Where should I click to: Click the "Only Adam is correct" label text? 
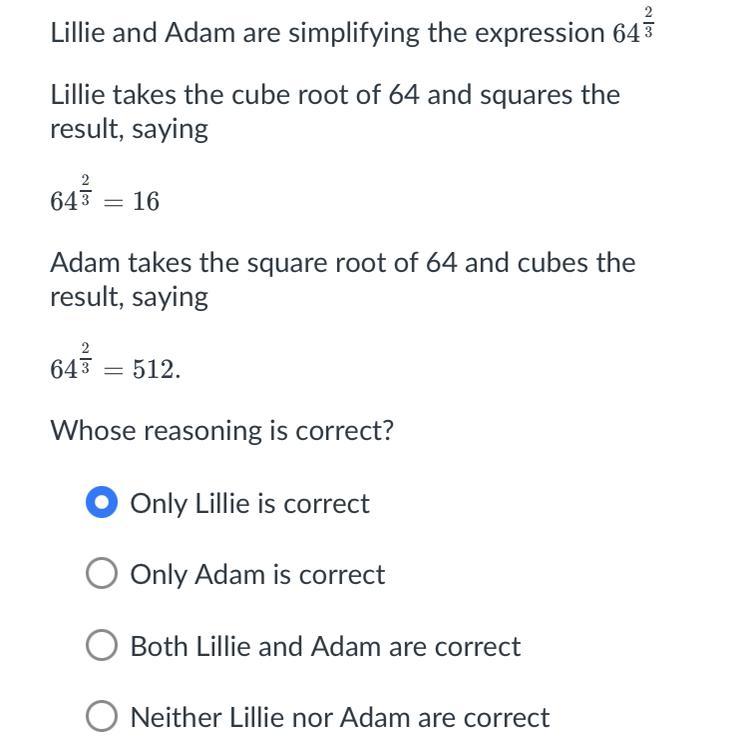[x=257, y=574]
